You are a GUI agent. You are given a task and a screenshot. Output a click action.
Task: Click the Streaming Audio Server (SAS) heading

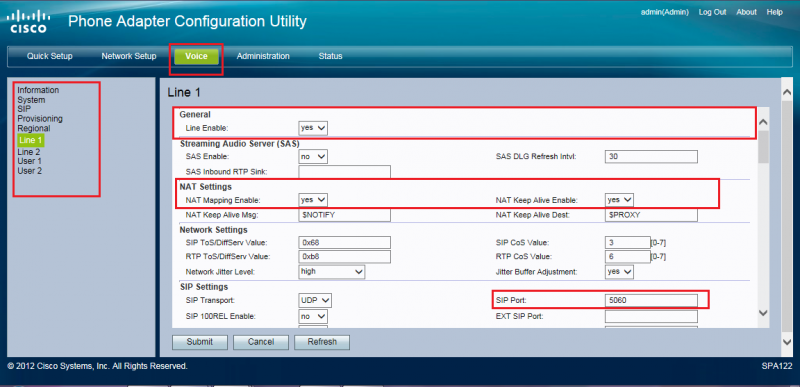click(239, 144)
